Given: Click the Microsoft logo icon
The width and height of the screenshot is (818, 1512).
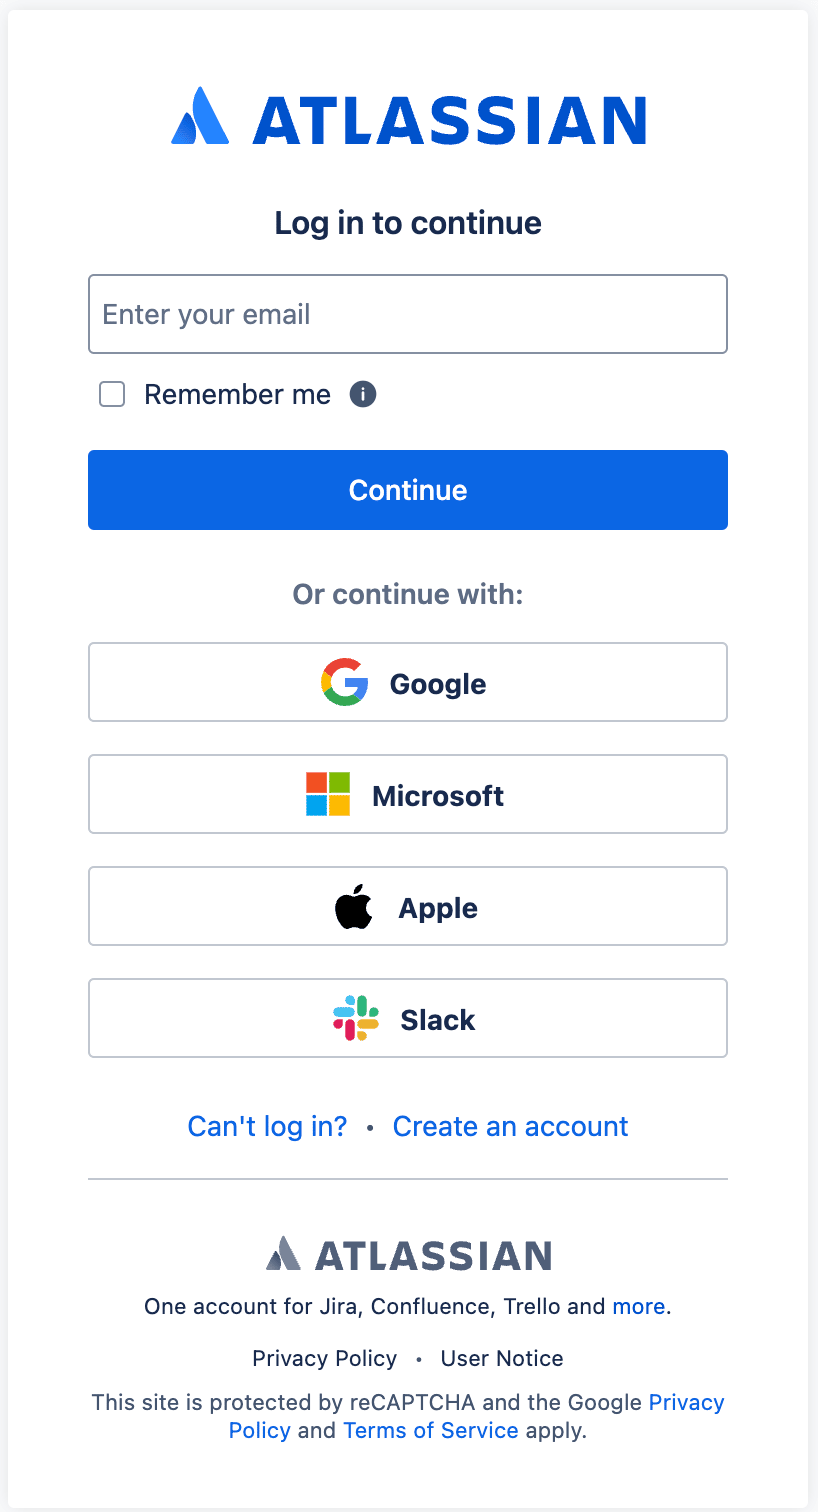Looking at the screenshot, I should [x=328, y=794].
